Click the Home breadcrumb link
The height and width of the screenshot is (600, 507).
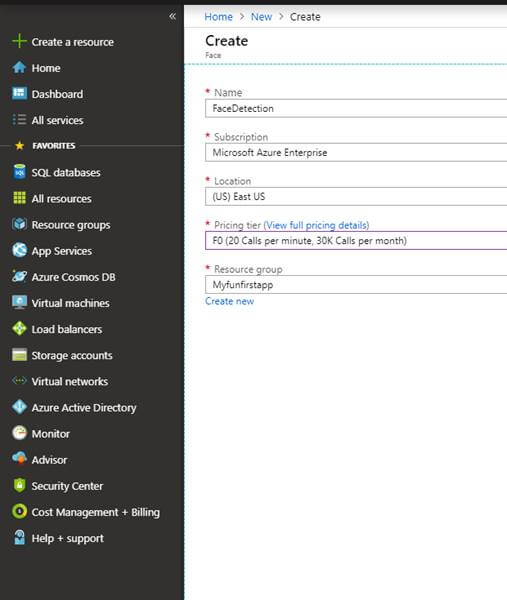[218, 17]
